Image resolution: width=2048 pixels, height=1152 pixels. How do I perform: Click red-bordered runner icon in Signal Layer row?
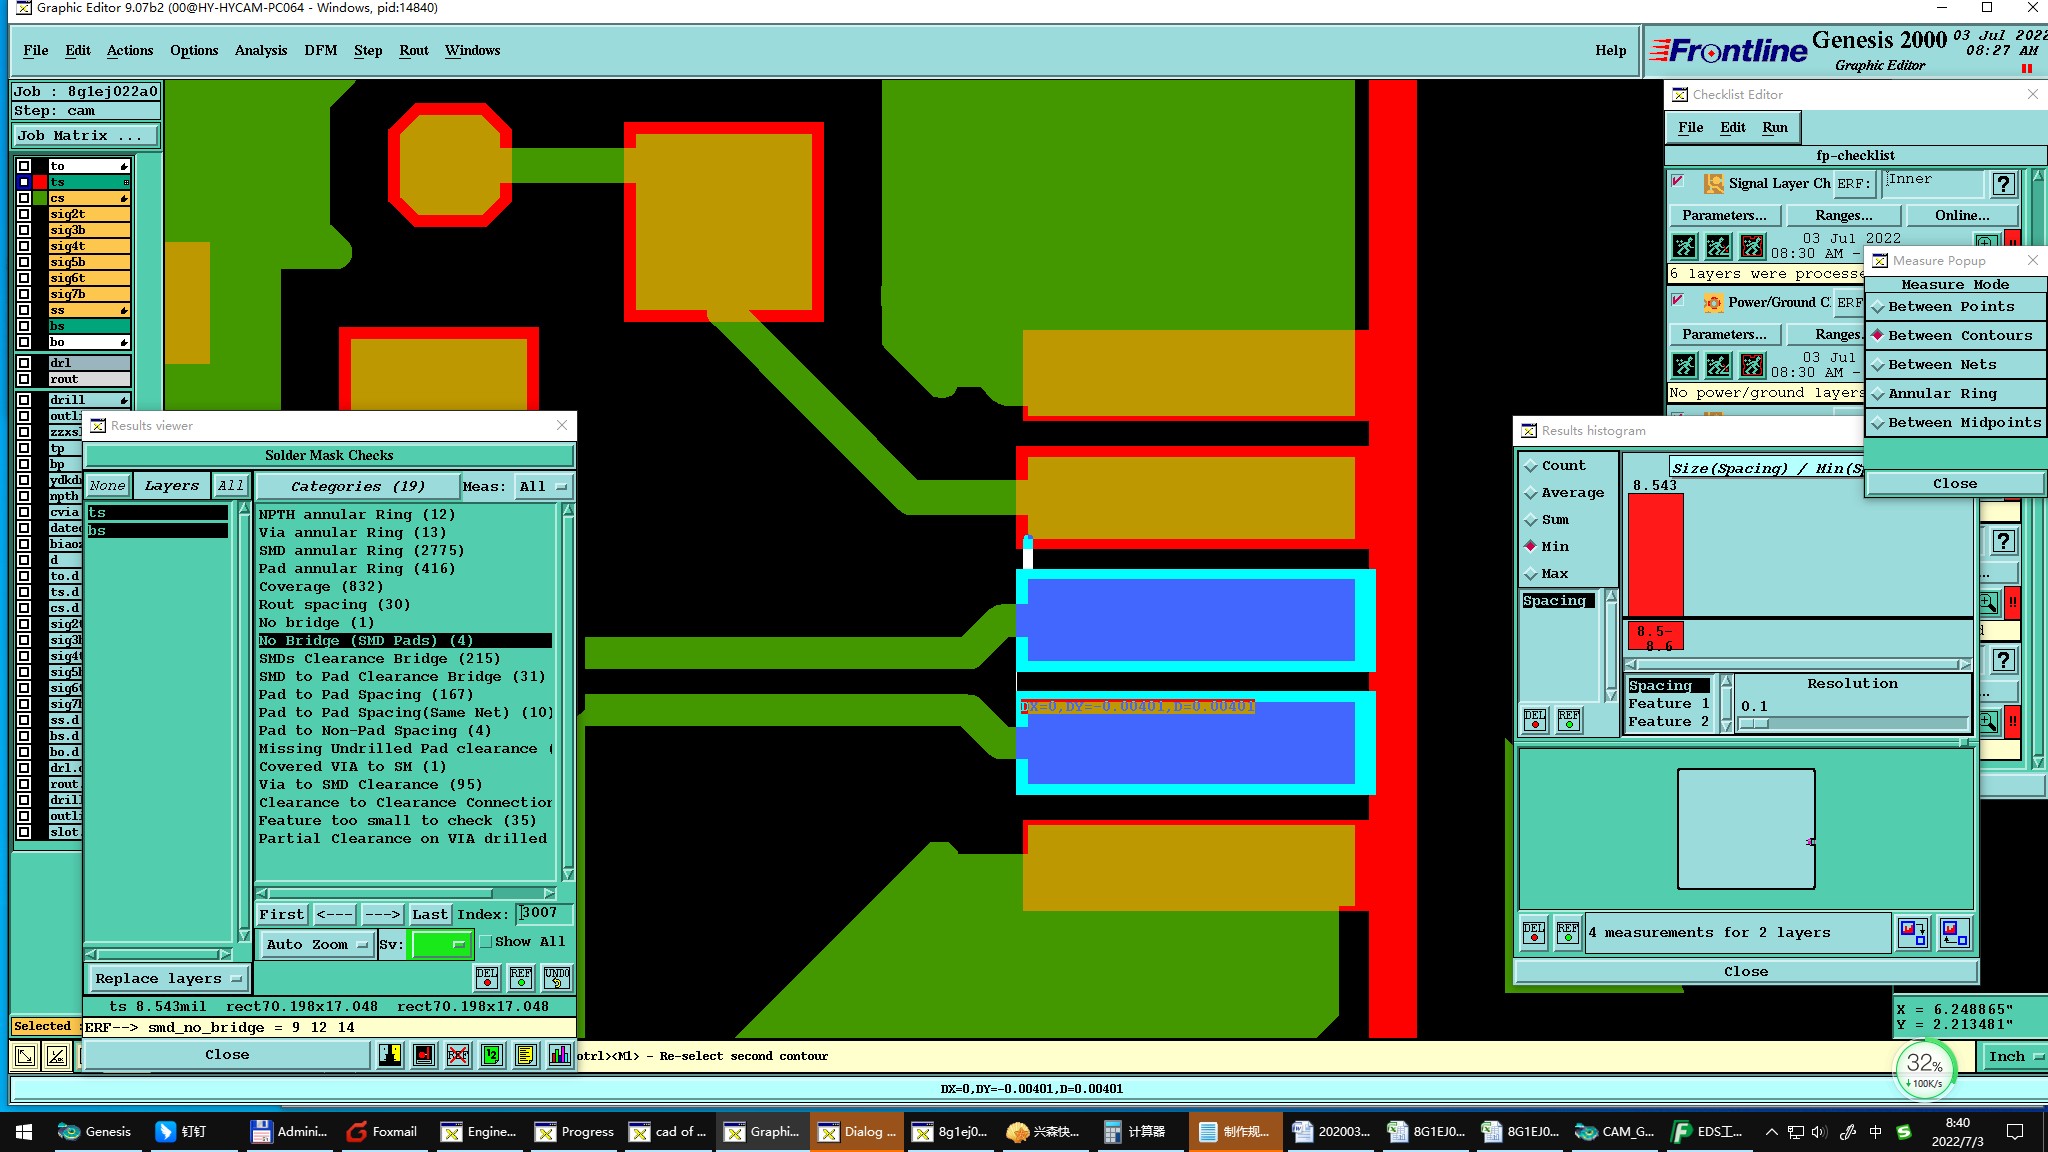(x=1752, y=246)
